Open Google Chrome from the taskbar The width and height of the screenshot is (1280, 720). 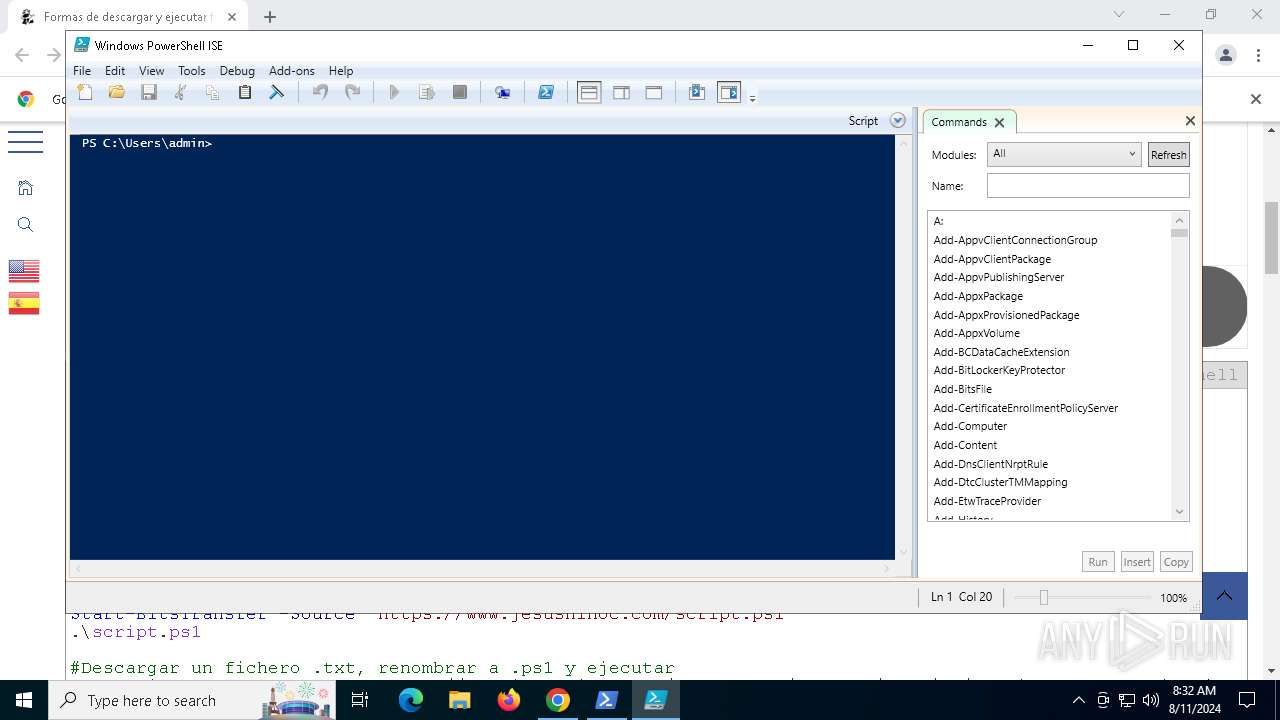pos(558,700)
